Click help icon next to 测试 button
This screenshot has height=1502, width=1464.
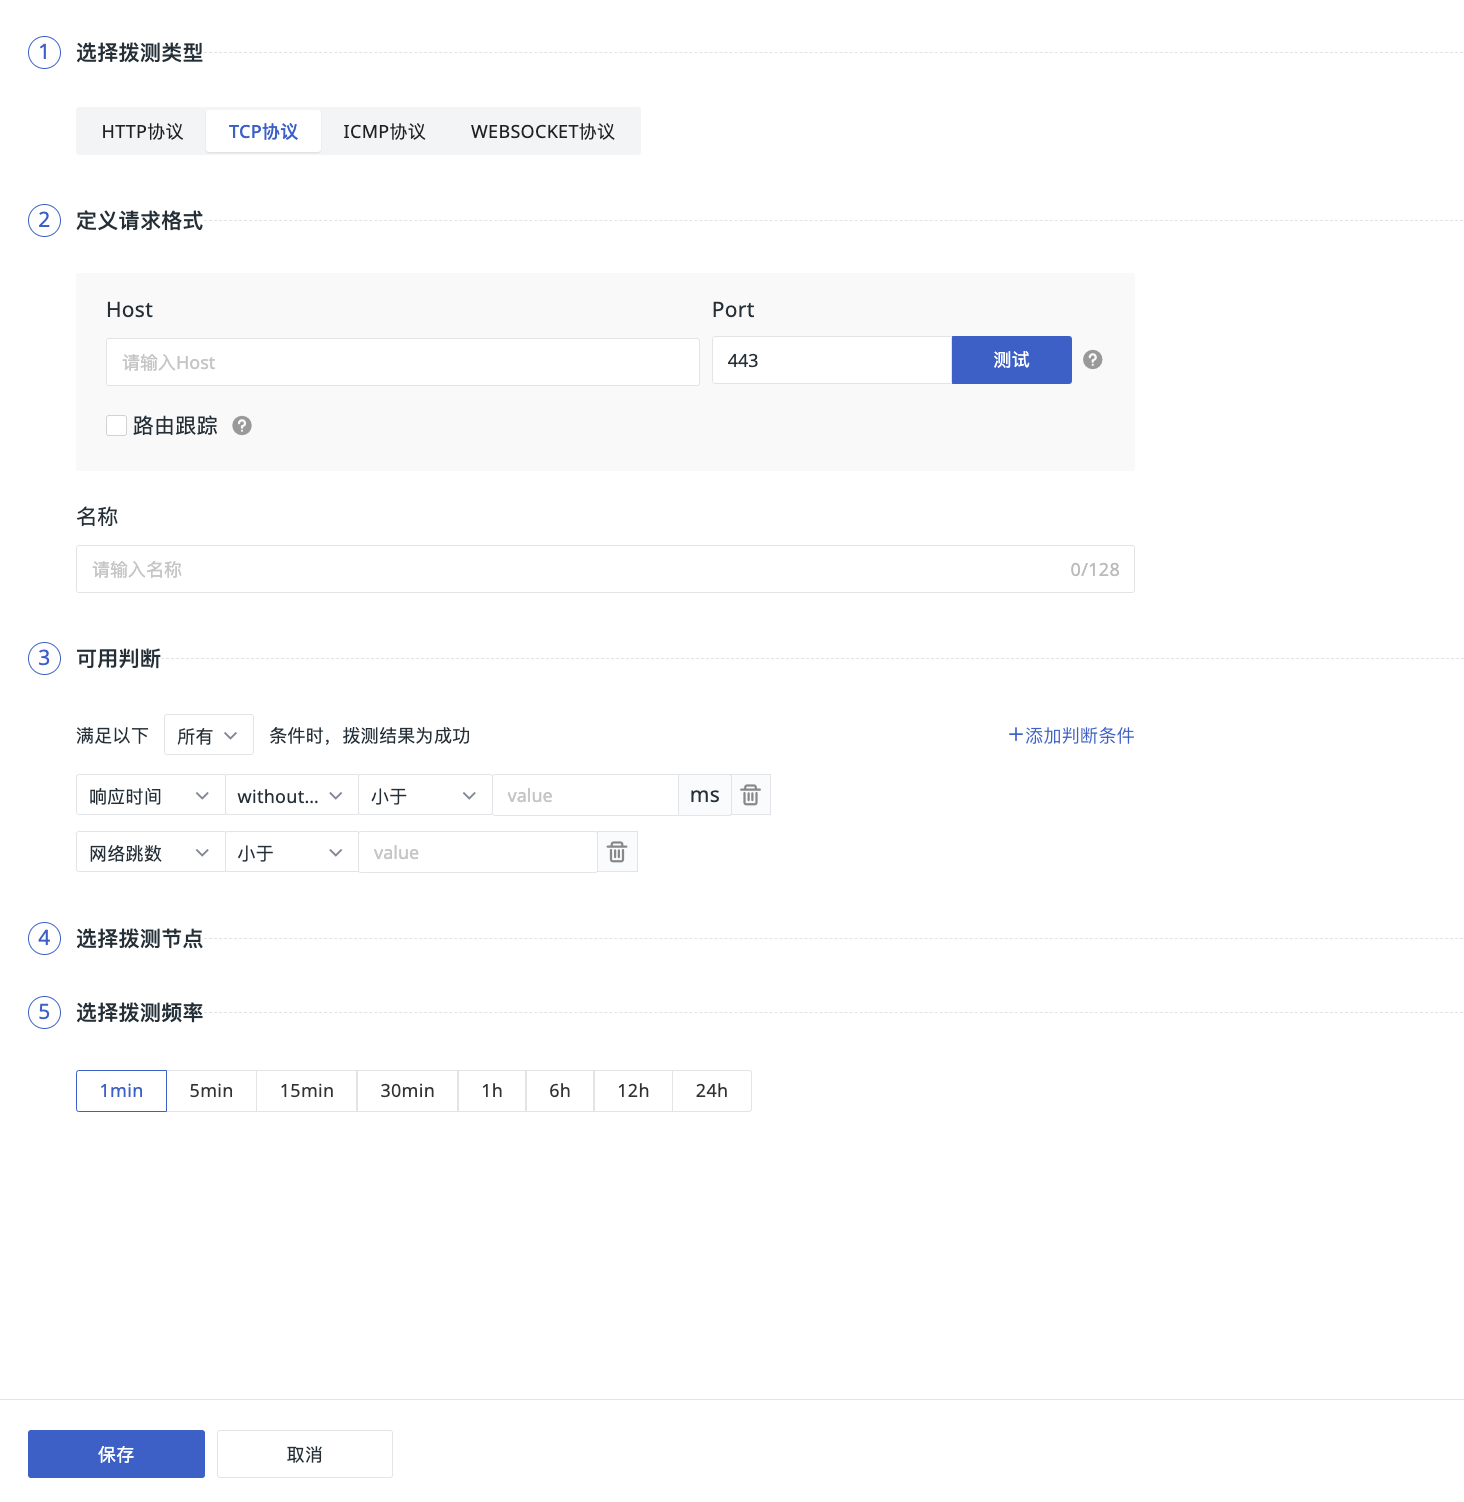coord(1093,360)
